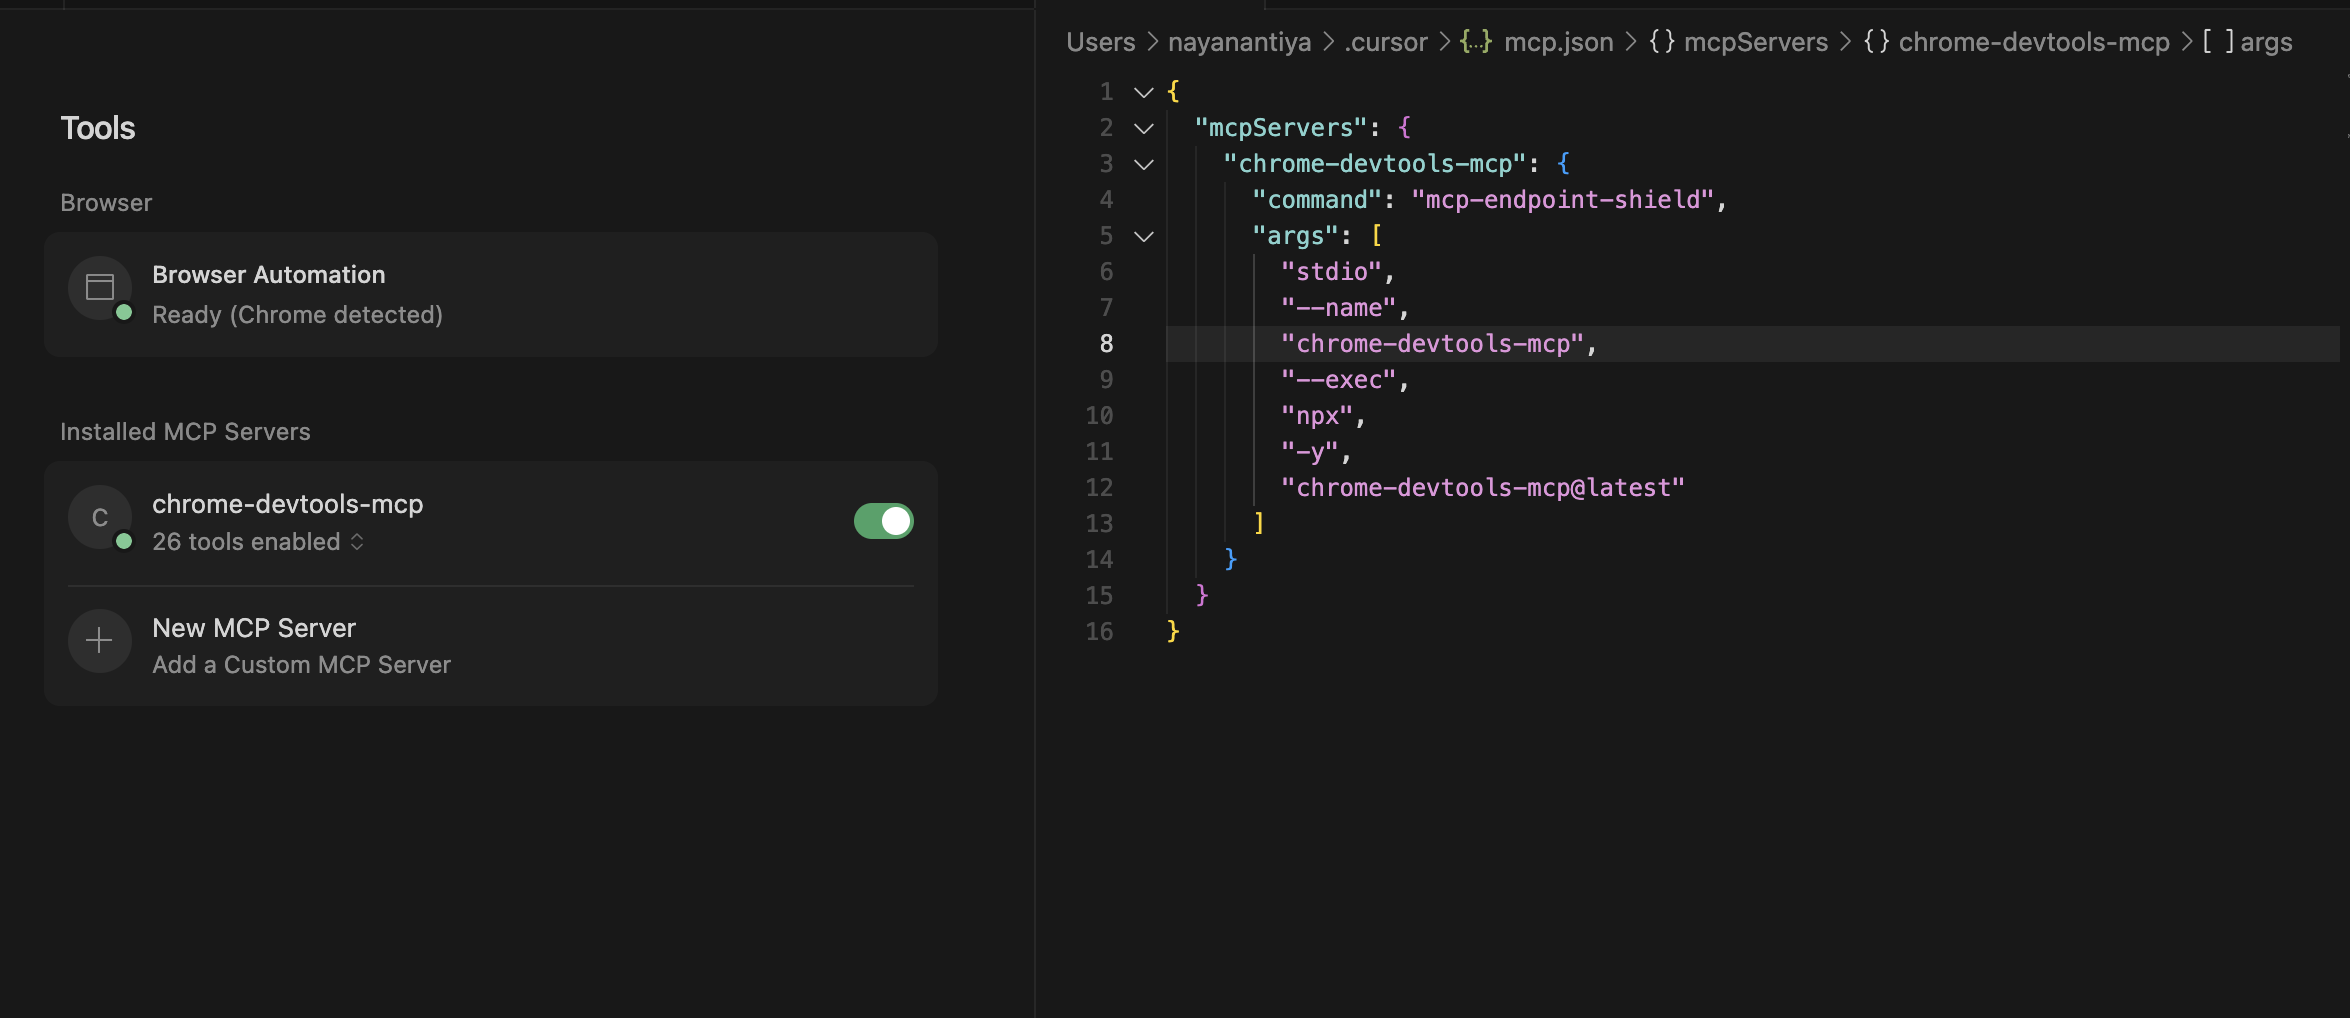Select the Users breadcrumb segment
Viewport: 2350px width, 1018px height.
(x=1100, y=42)
